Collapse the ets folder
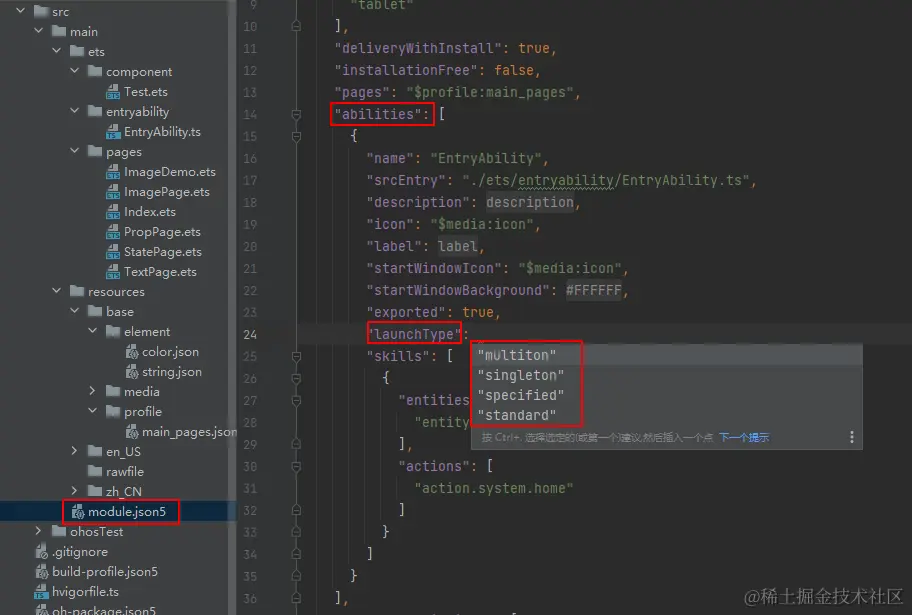The height and width of the screenshot is (615, 912). coord(56,51)
